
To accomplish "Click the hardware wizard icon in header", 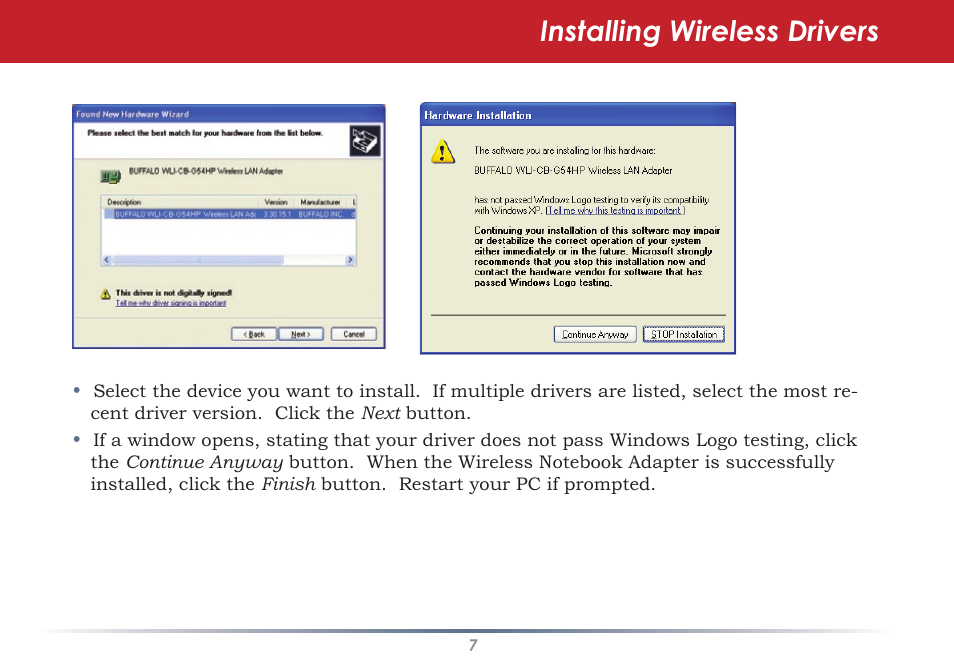I will pos(365,141).
